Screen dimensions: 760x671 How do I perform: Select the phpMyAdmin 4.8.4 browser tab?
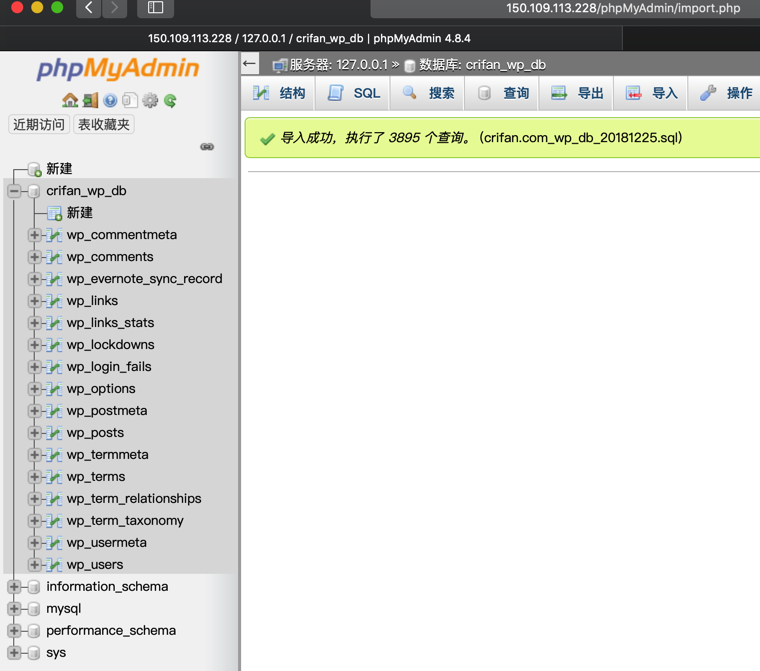click(309, 38)
